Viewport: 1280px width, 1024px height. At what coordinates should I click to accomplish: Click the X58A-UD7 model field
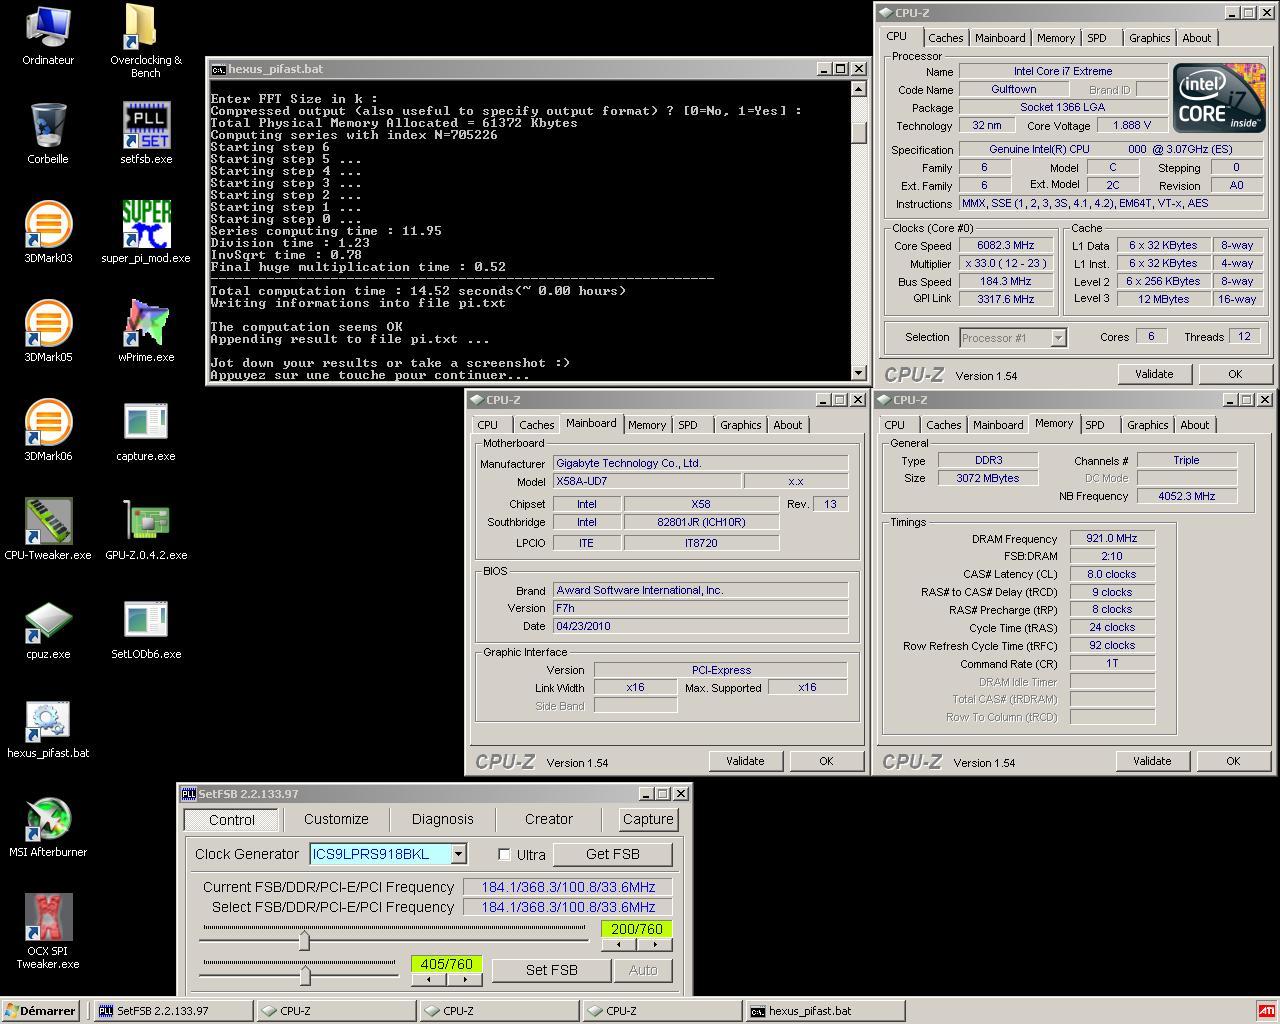pyautogui.click(x=647, y=481)
